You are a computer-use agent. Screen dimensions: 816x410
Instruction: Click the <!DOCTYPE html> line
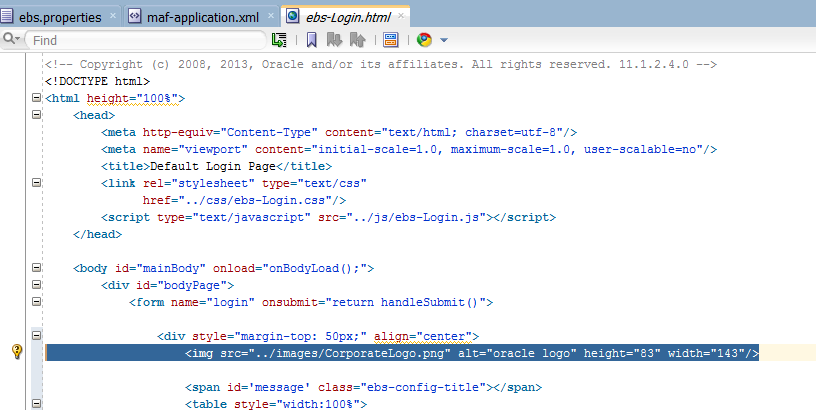click(97, 82)
